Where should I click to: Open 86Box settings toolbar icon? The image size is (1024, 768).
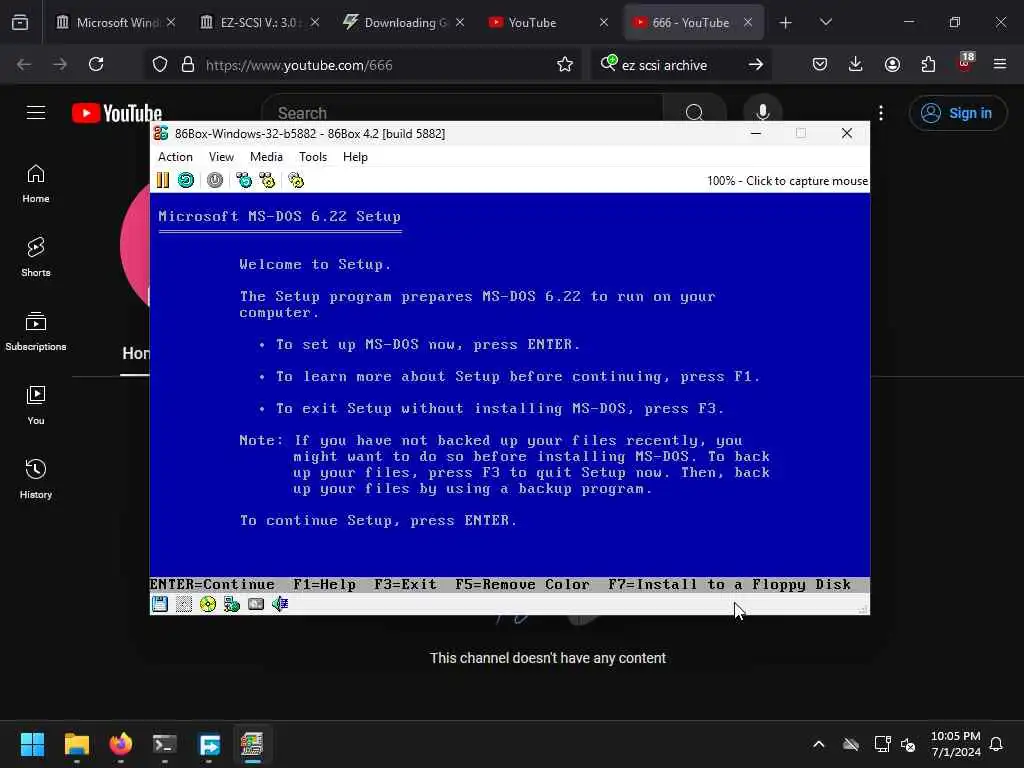296,180
